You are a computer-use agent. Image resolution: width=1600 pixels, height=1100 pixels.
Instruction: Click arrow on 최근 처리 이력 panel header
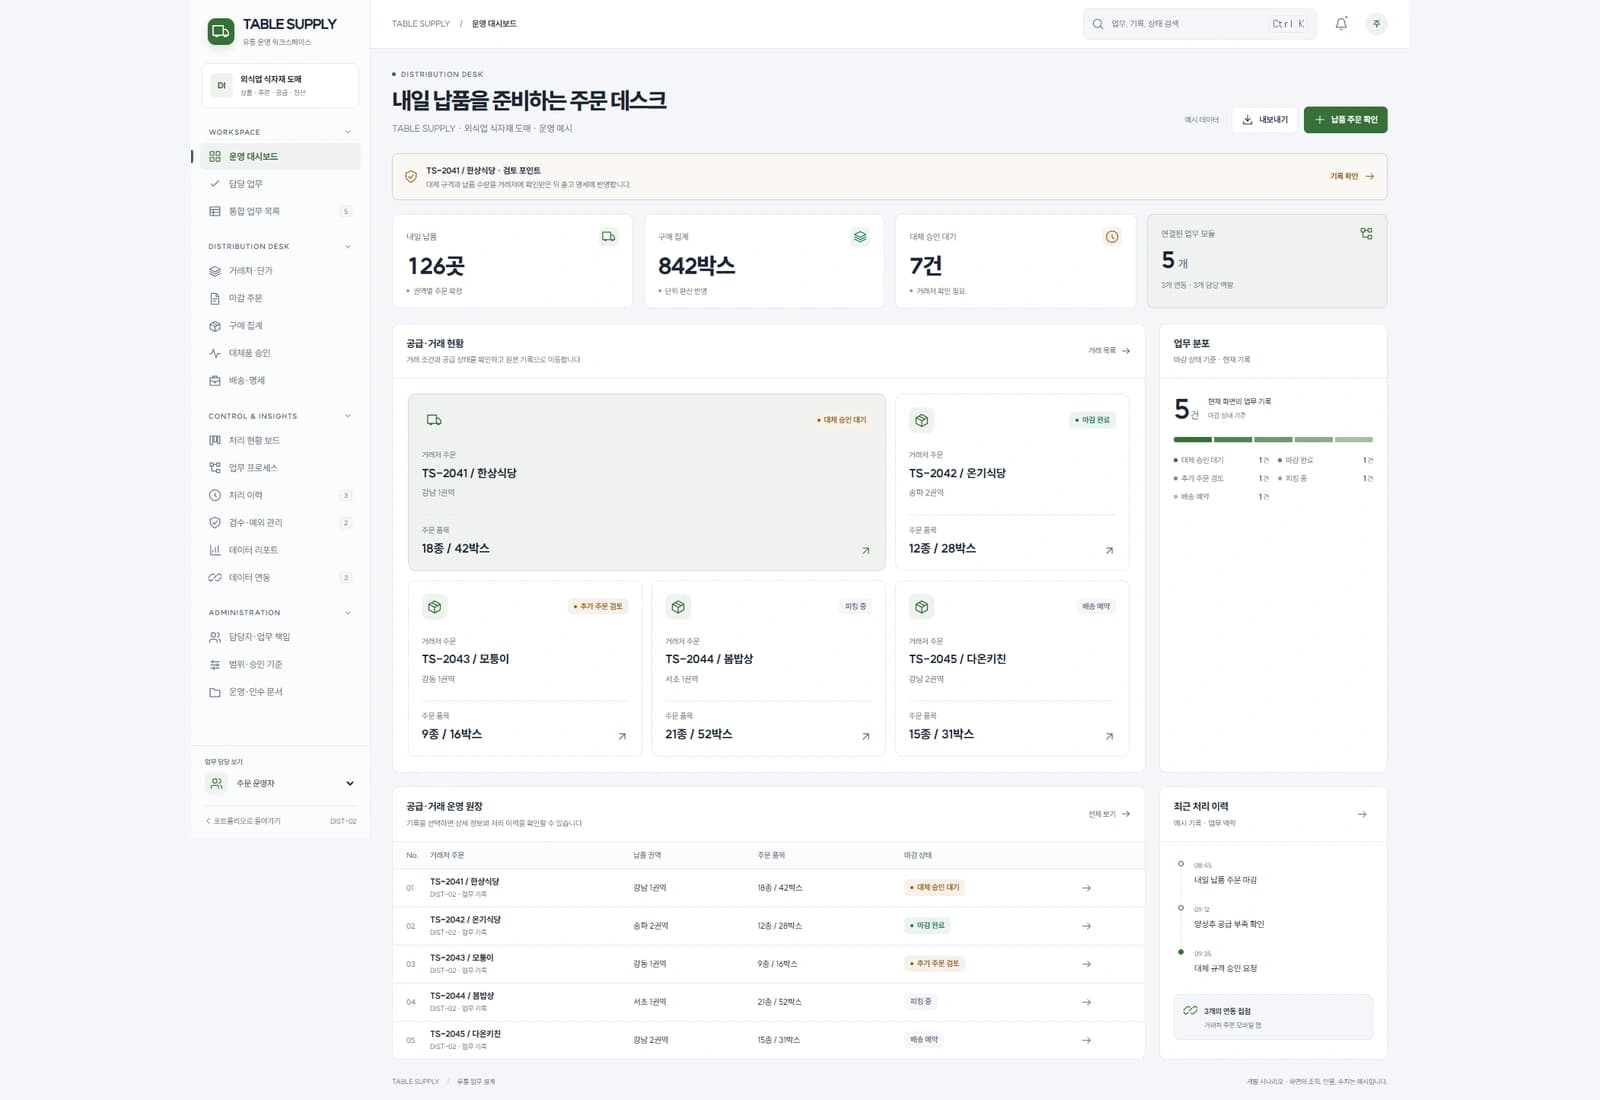click(1362, 814)
